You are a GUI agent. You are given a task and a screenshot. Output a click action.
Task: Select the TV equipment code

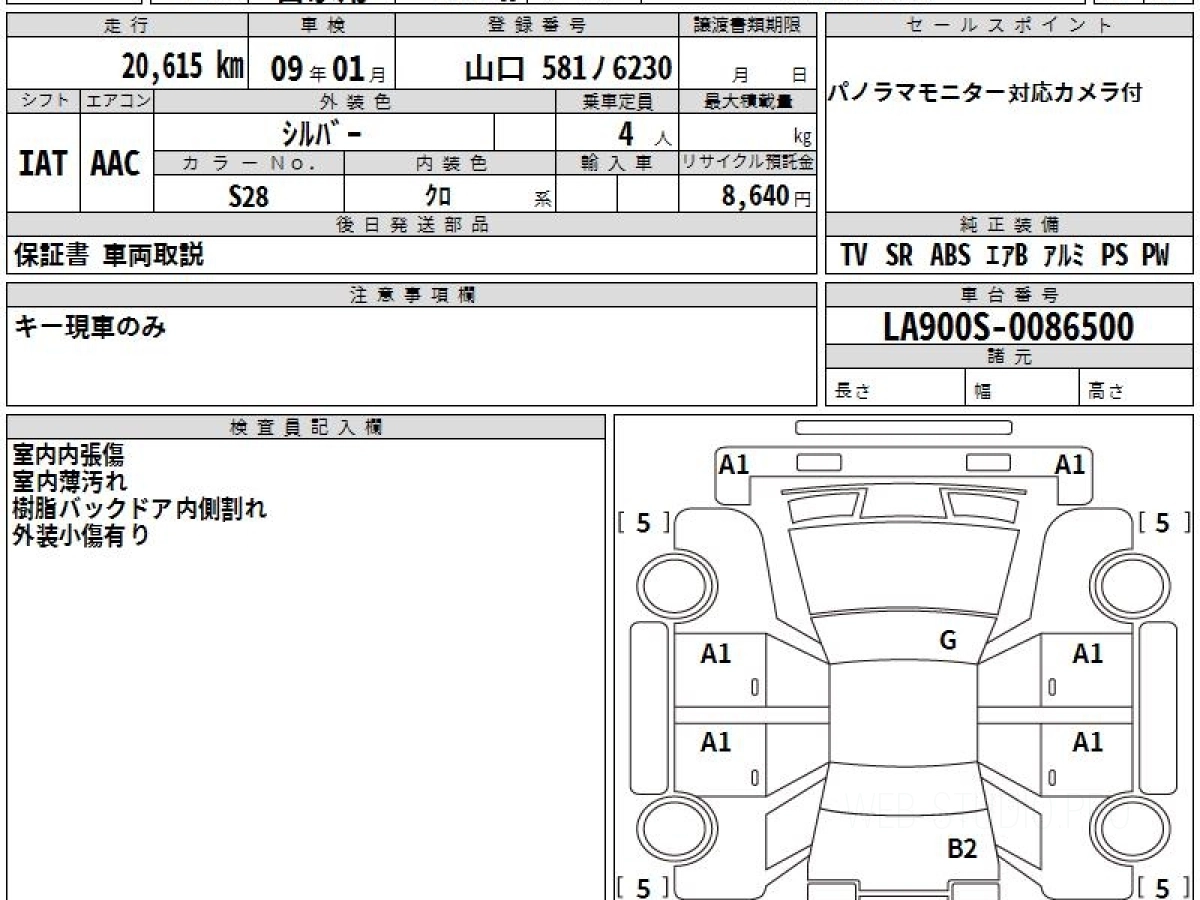pyautogui.click(x=854, y=256)
